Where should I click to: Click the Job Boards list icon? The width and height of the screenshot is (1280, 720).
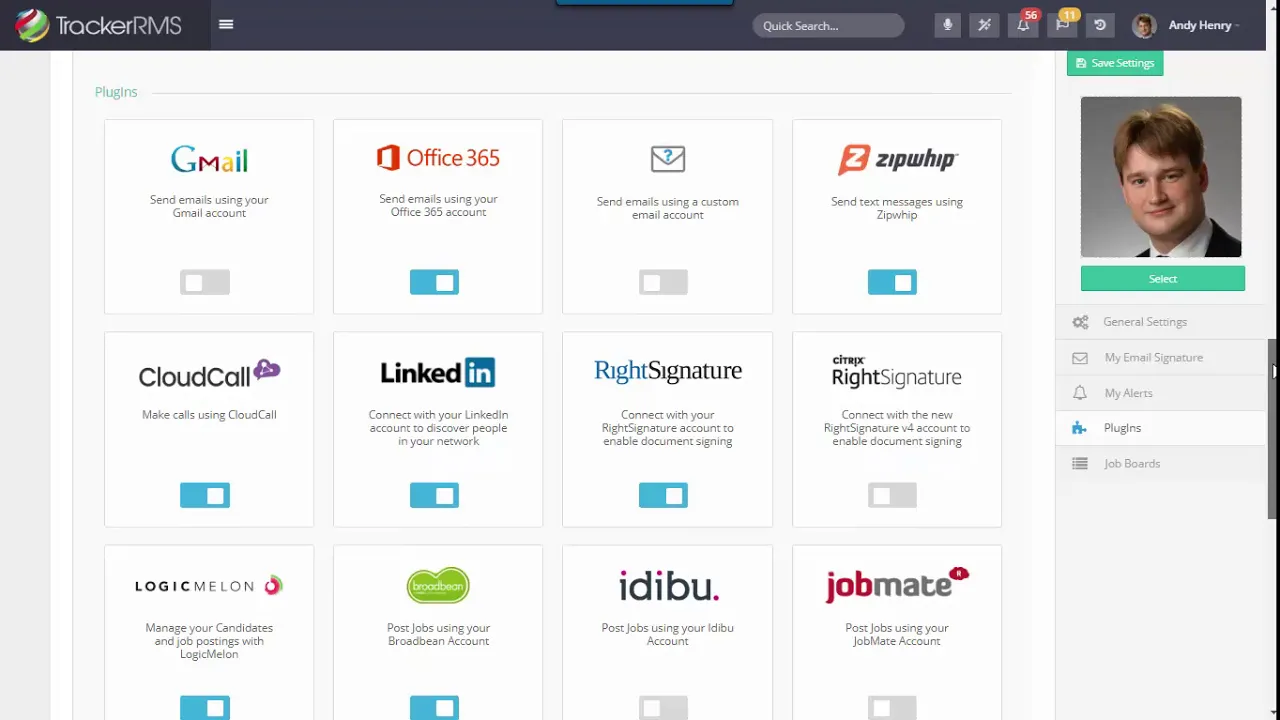1080,464
